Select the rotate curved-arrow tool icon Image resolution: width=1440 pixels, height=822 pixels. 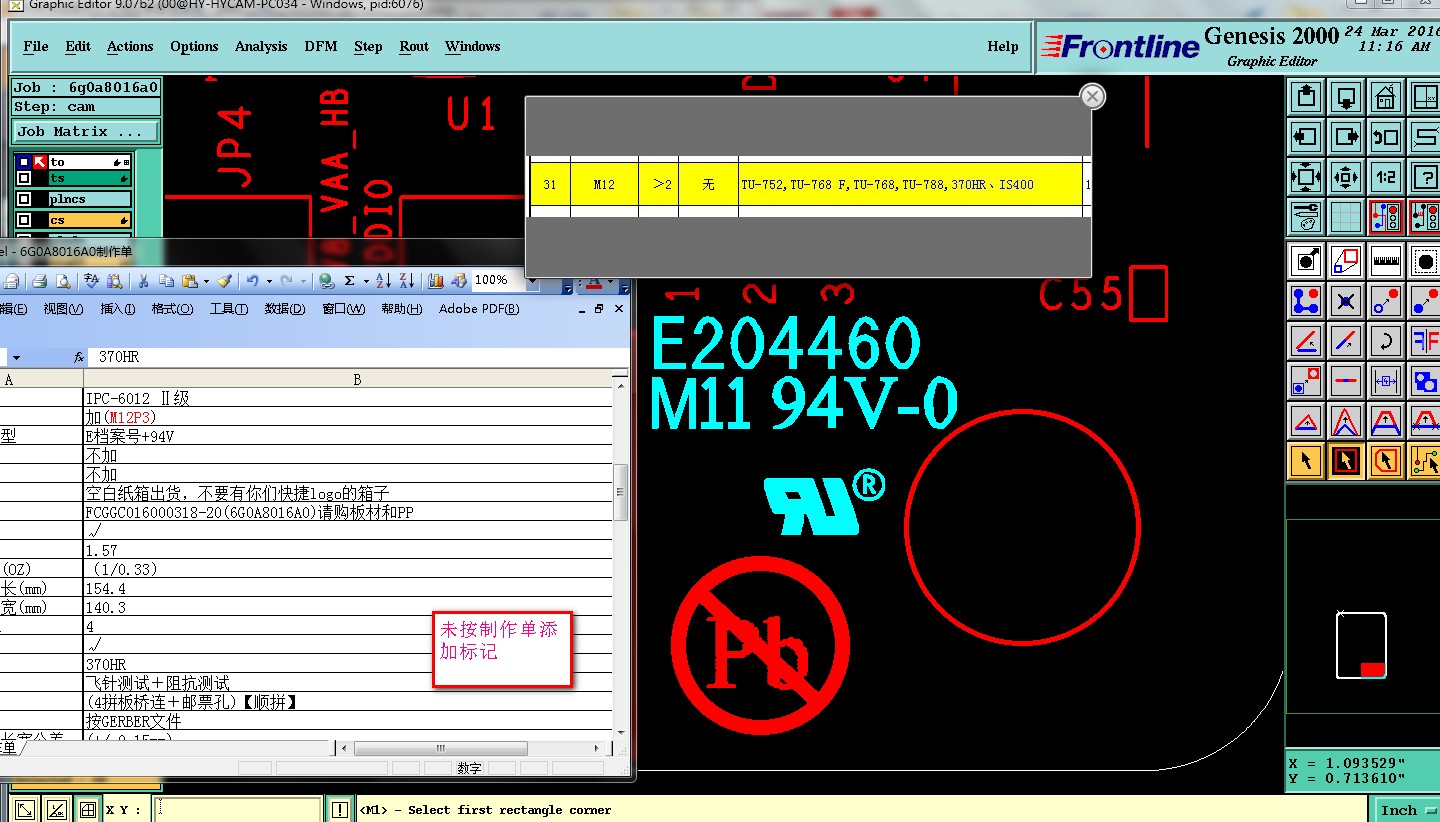coord(1386,342)
